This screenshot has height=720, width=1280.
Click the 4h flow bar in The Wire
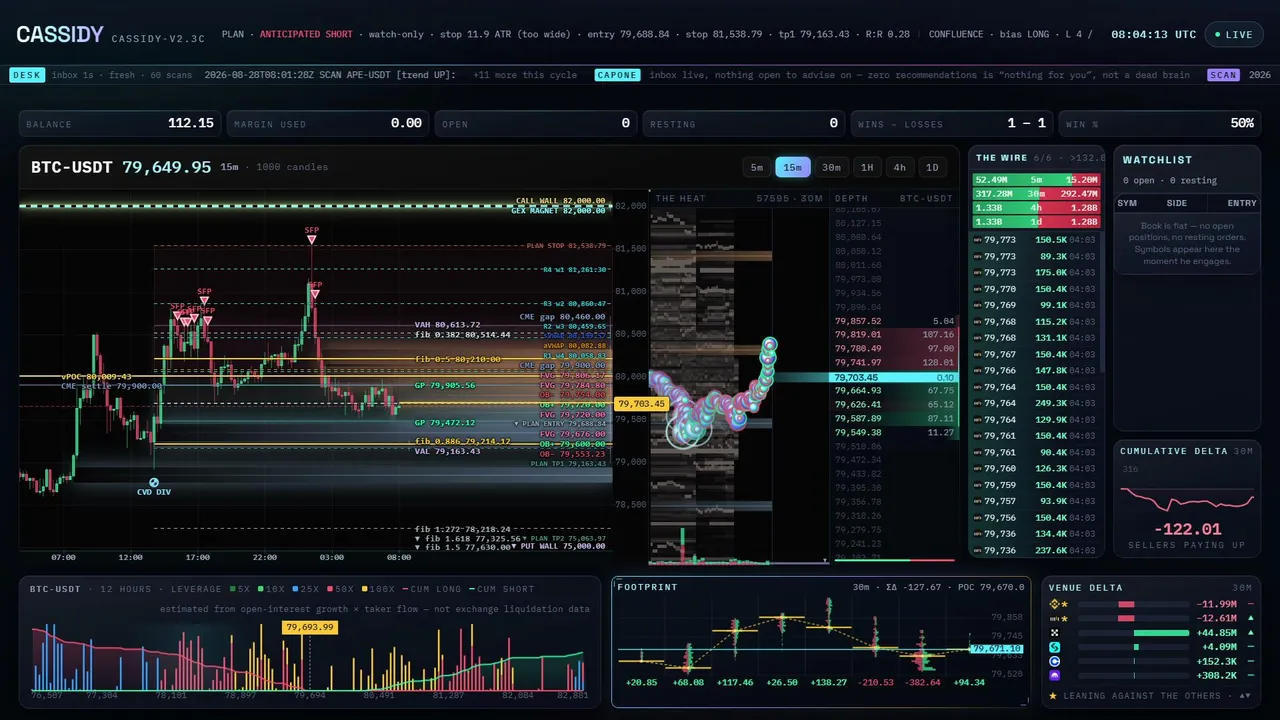(x=1036, y=208)
